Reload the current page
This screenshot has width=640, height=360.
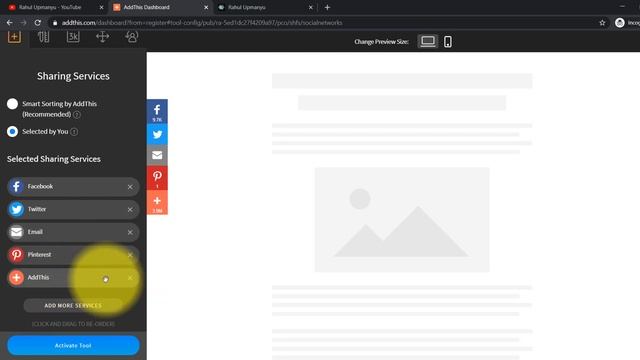(38, 23)
